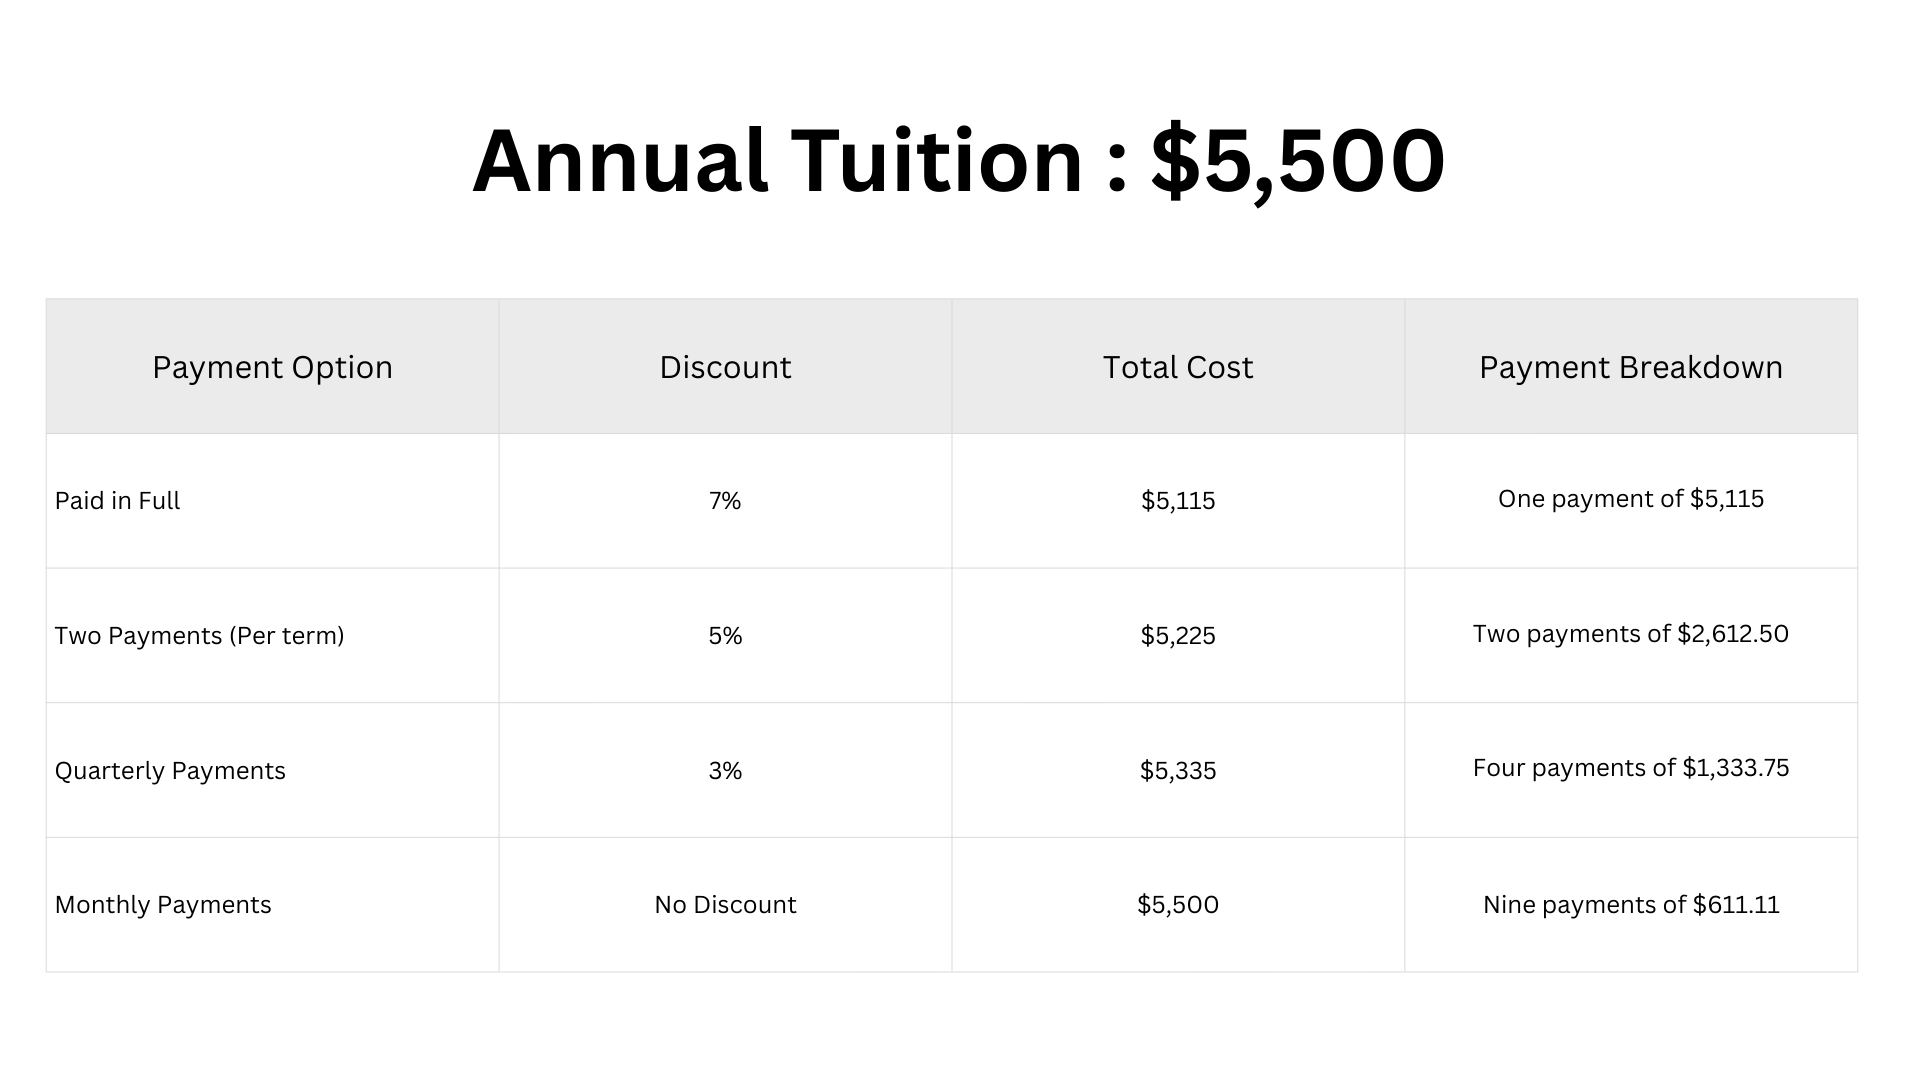The image size is (1920, 1080).
Task: Click the No Discount cell
Action: [725, 905]
